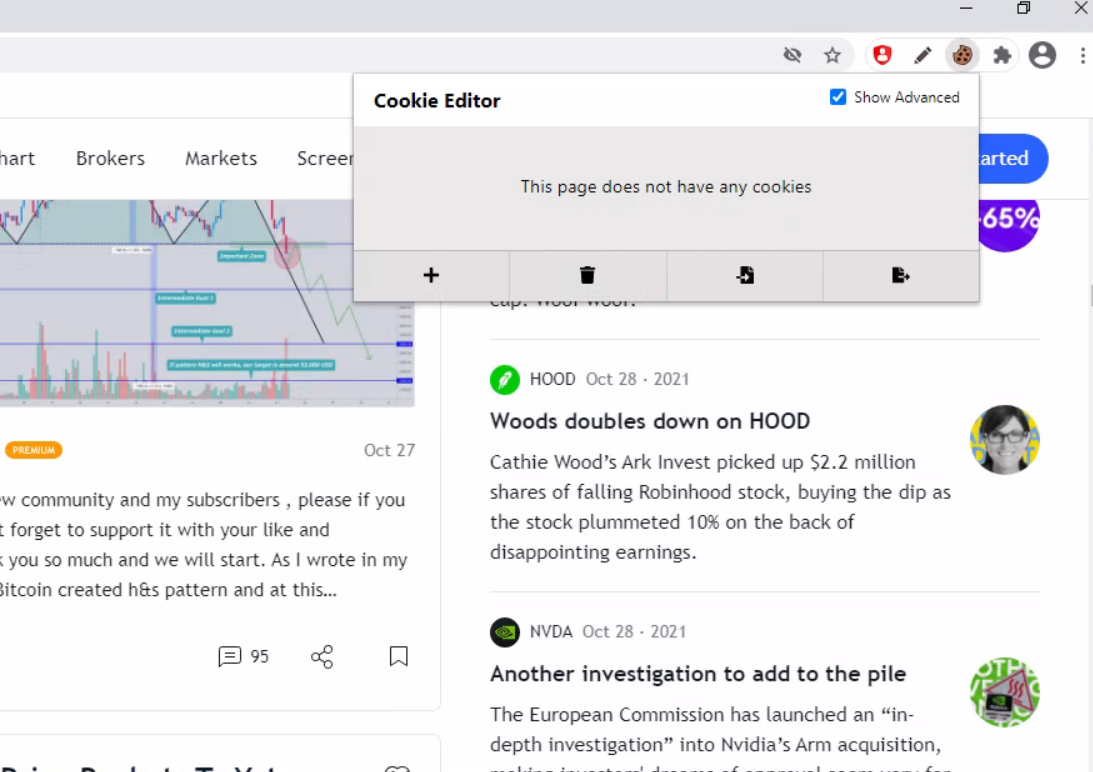Click the Bitcoin h&s pattern post description
The image size is (1093, 772).
pyautogui.click(x=204, y=545)
